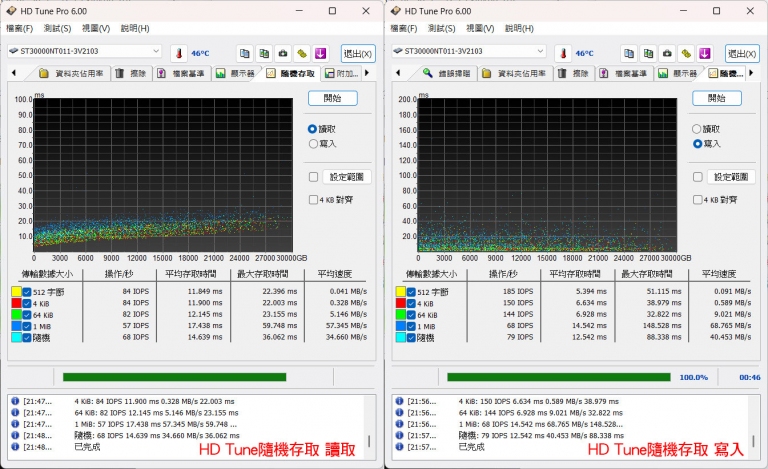The width and height of the screenshot is (768, 469).
Task: Click info icon beside '隨機: 79 IOPS' log
Action: 399,435
